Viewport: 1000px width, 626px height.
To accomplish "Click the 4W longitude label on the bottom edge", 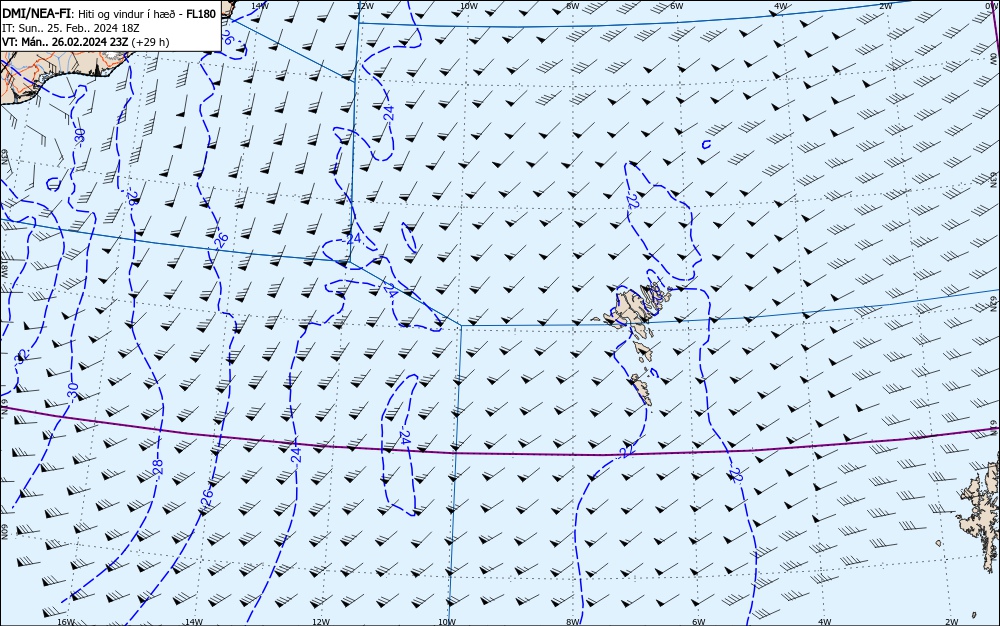I will pos(825,622).
